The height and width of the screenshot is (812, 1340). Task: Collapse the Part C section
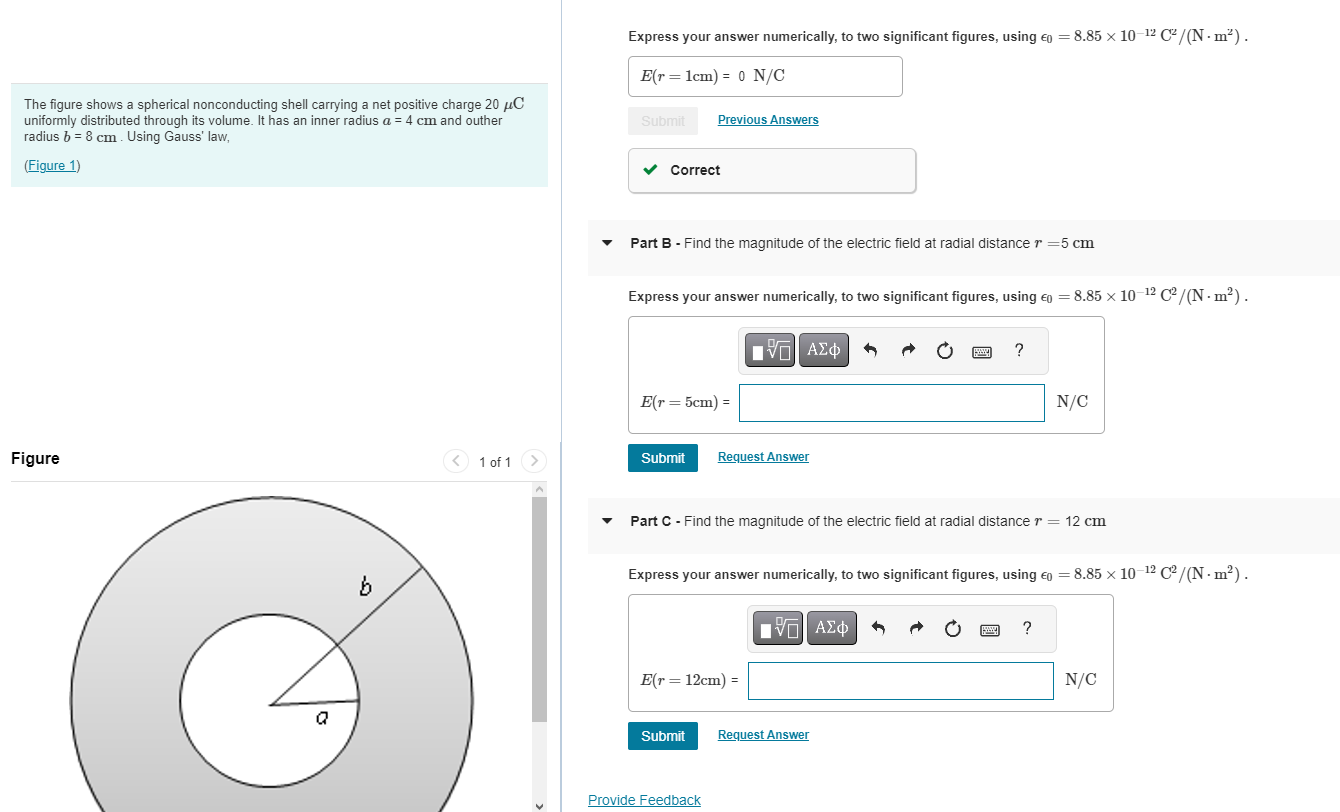coord(607,521)
